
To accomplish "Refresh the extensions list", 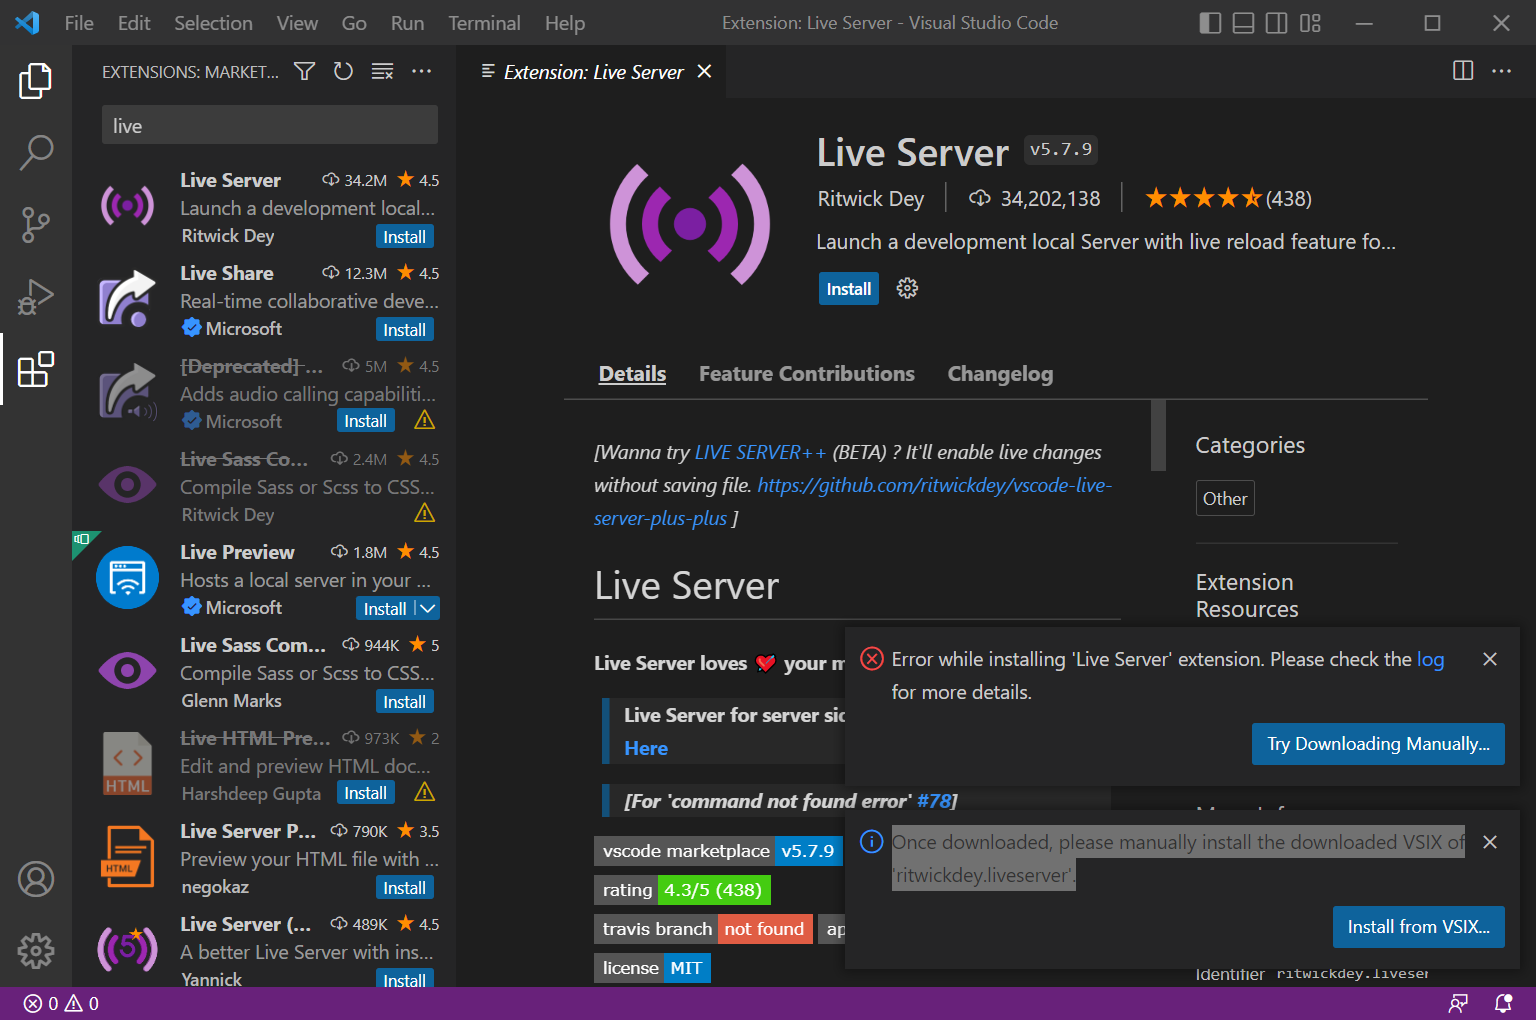I will click(x=343, y=71).
